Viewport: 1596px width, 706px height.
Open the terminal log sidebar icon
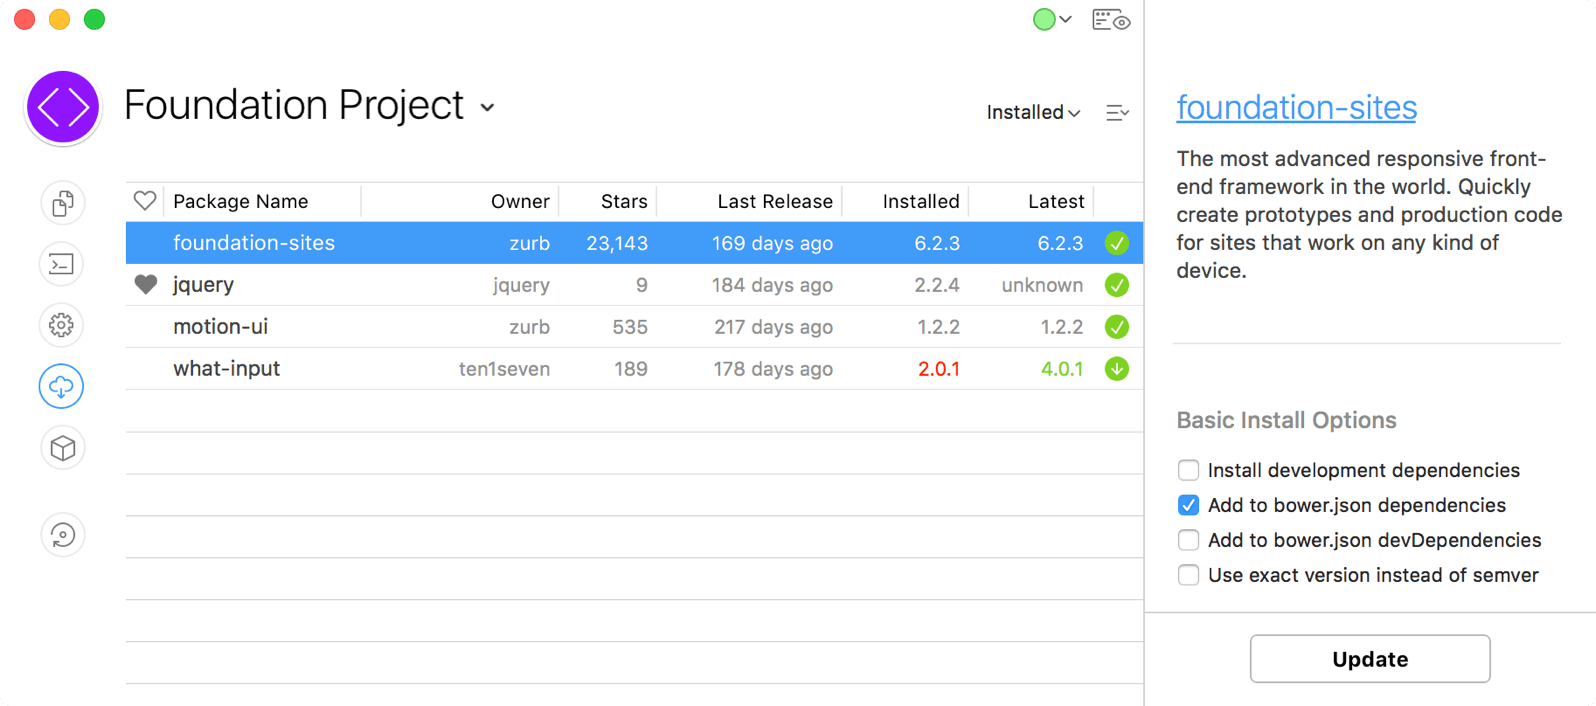pos(62,265)
